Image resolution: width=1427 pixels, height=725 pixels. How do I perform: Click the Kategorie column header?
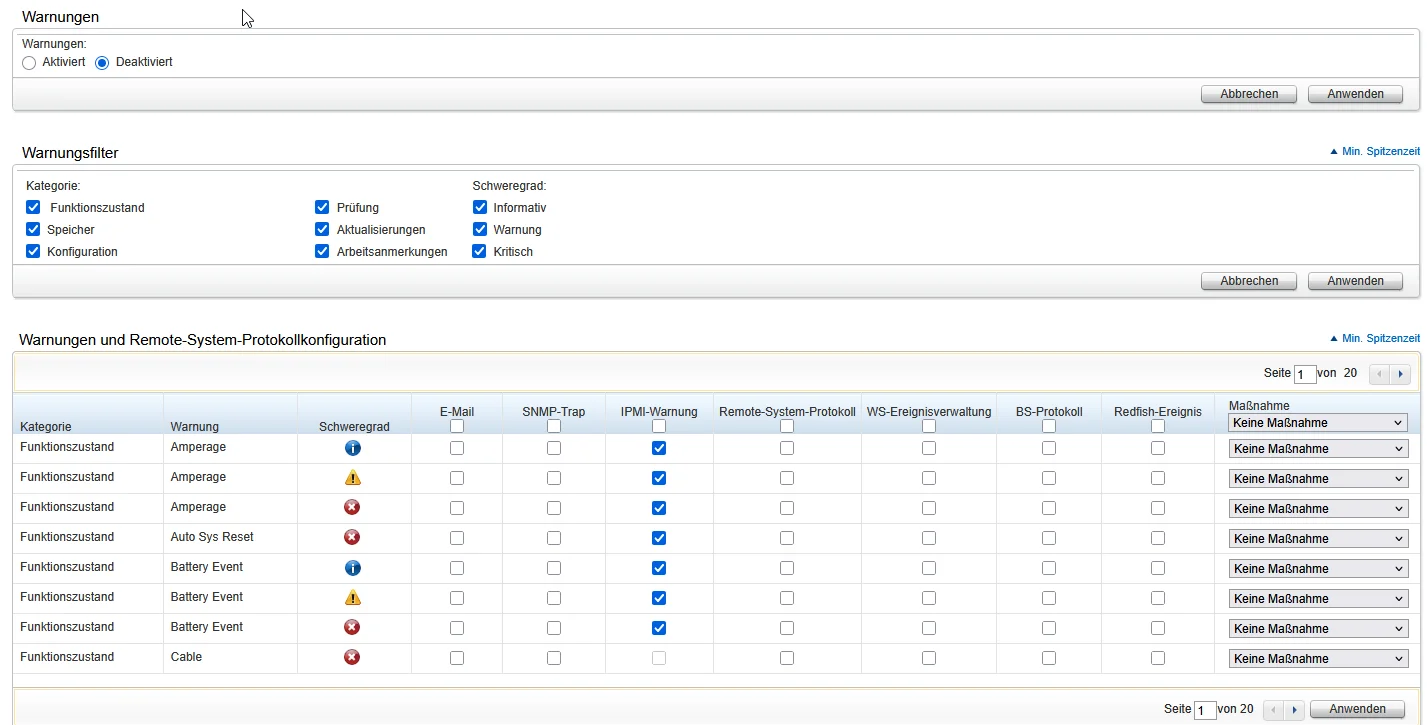45,426
